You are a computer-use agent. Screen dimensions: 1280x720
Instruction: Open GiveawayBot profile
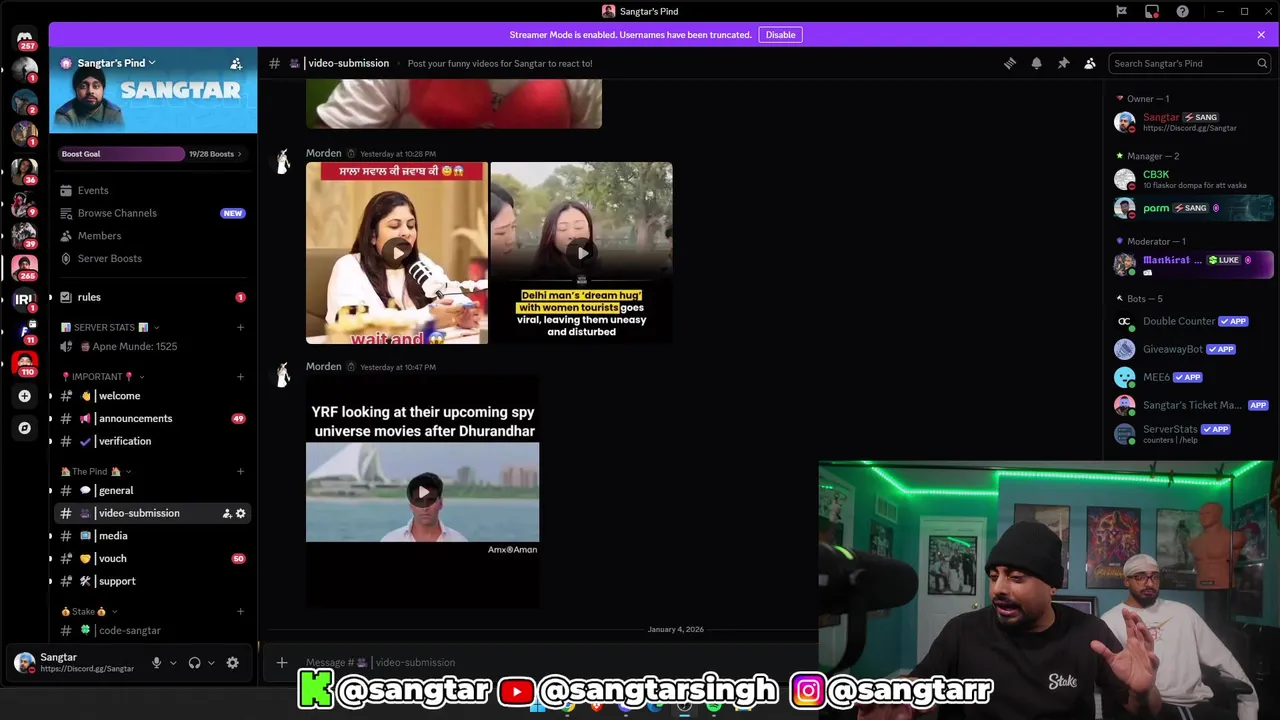1192,349
